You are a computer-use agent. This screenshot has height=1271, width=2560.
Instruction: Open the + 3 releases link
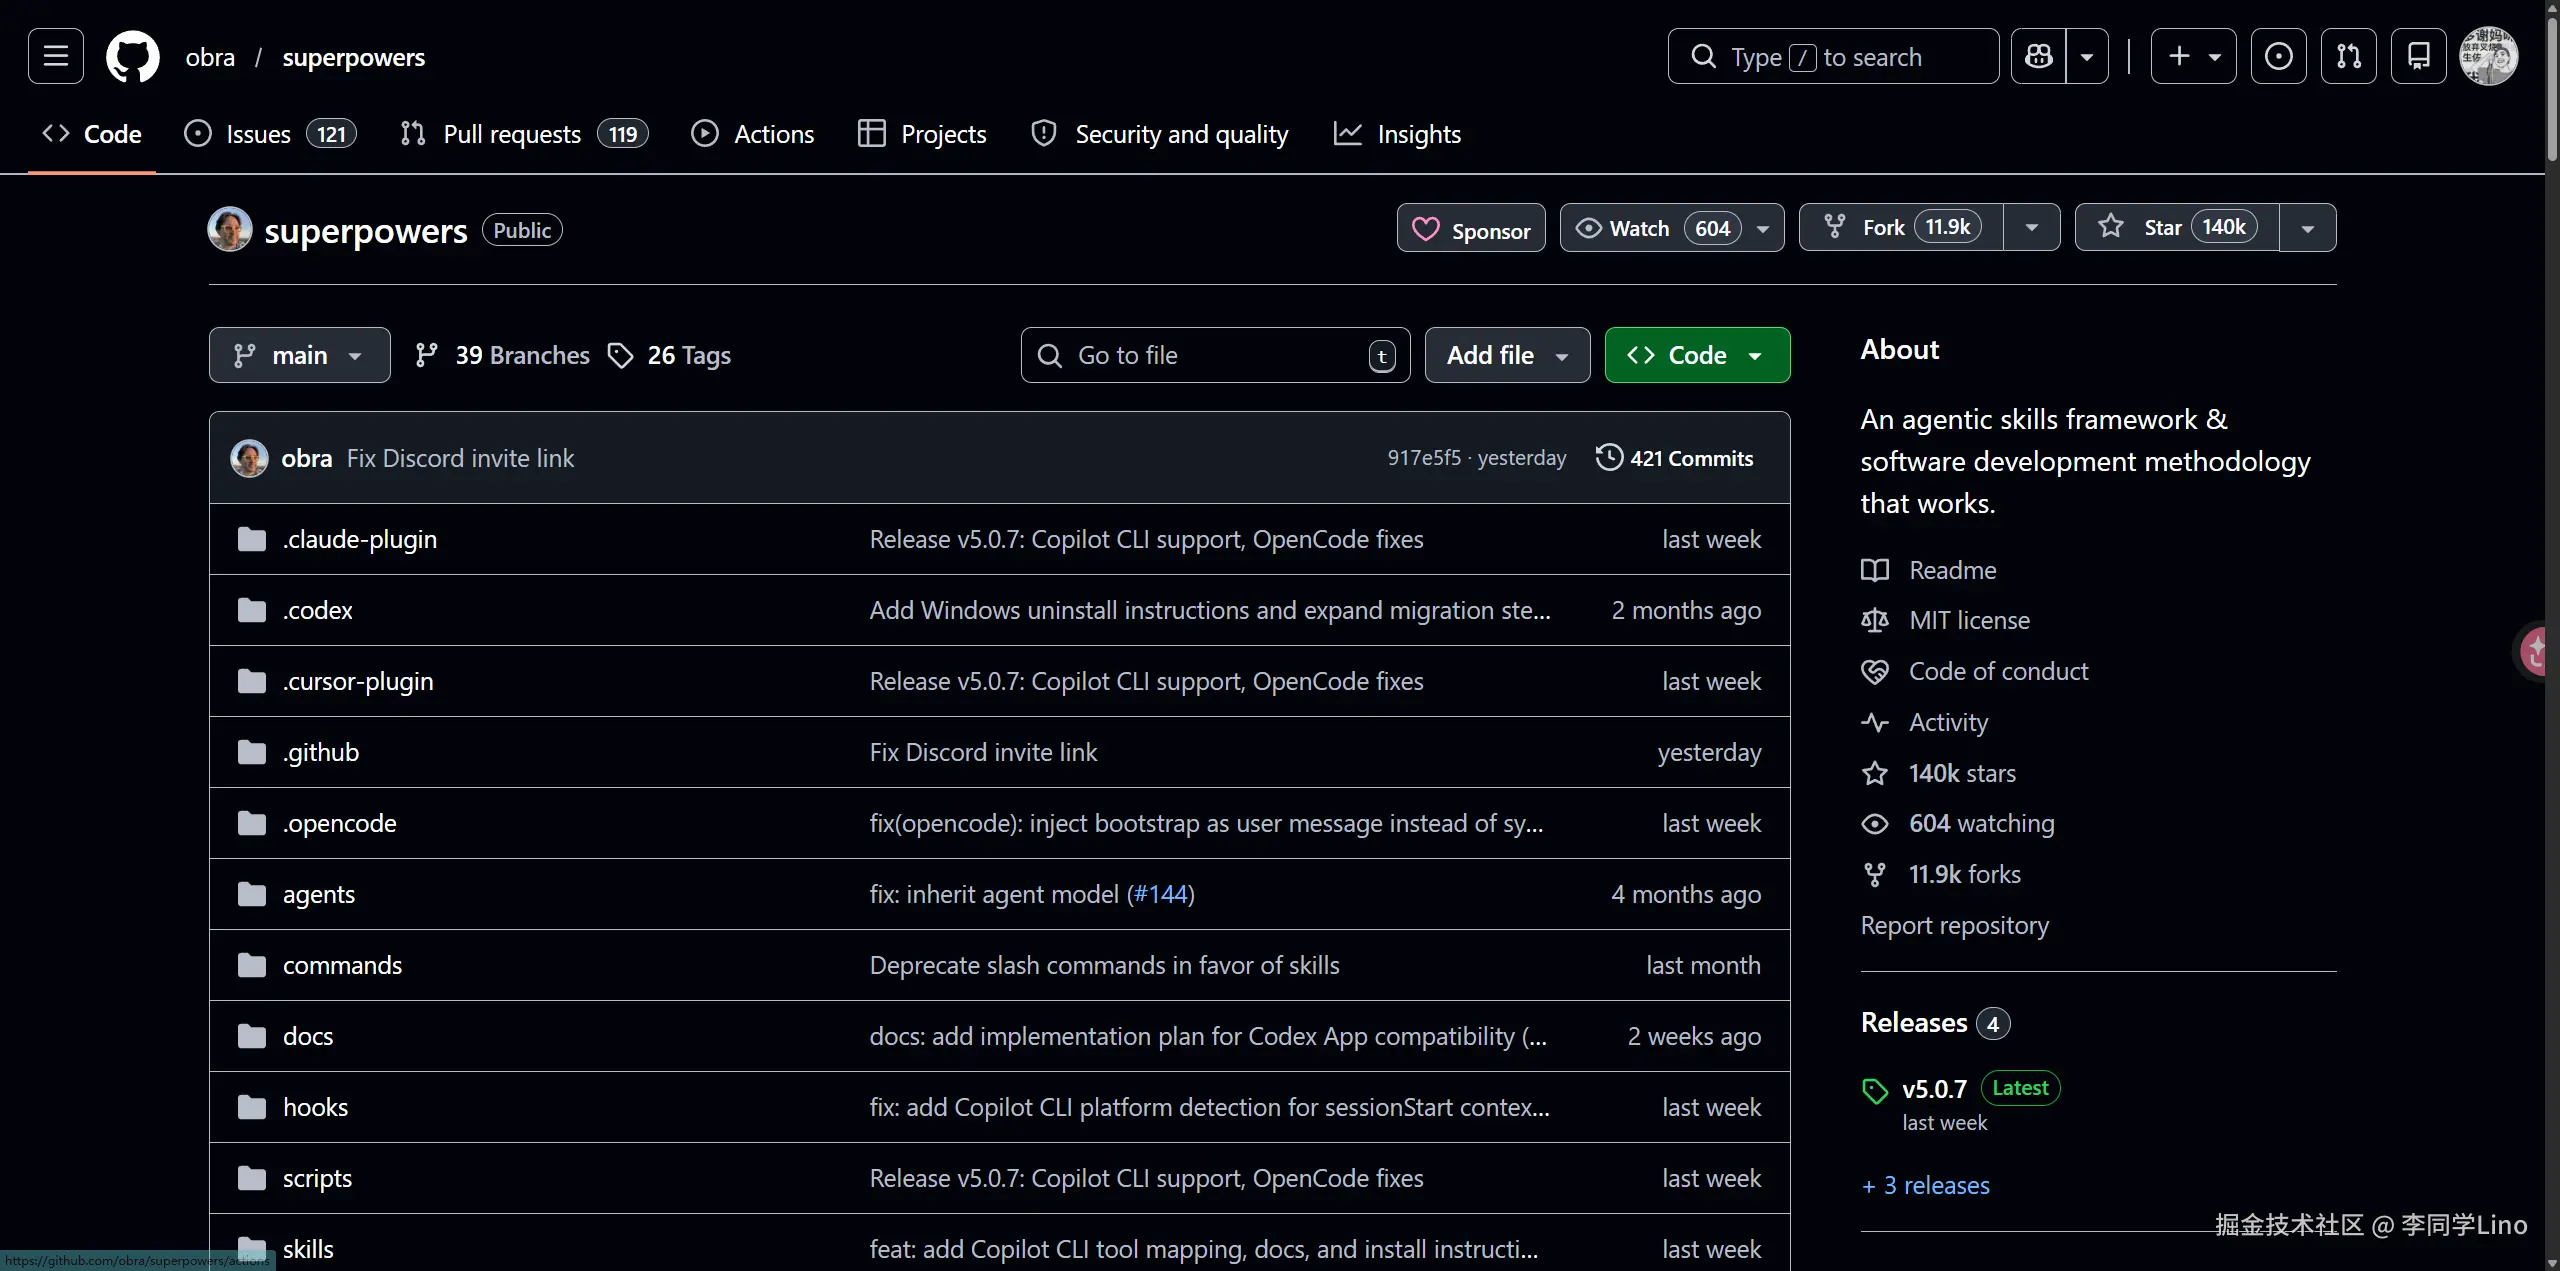tap(1926, 1186)
